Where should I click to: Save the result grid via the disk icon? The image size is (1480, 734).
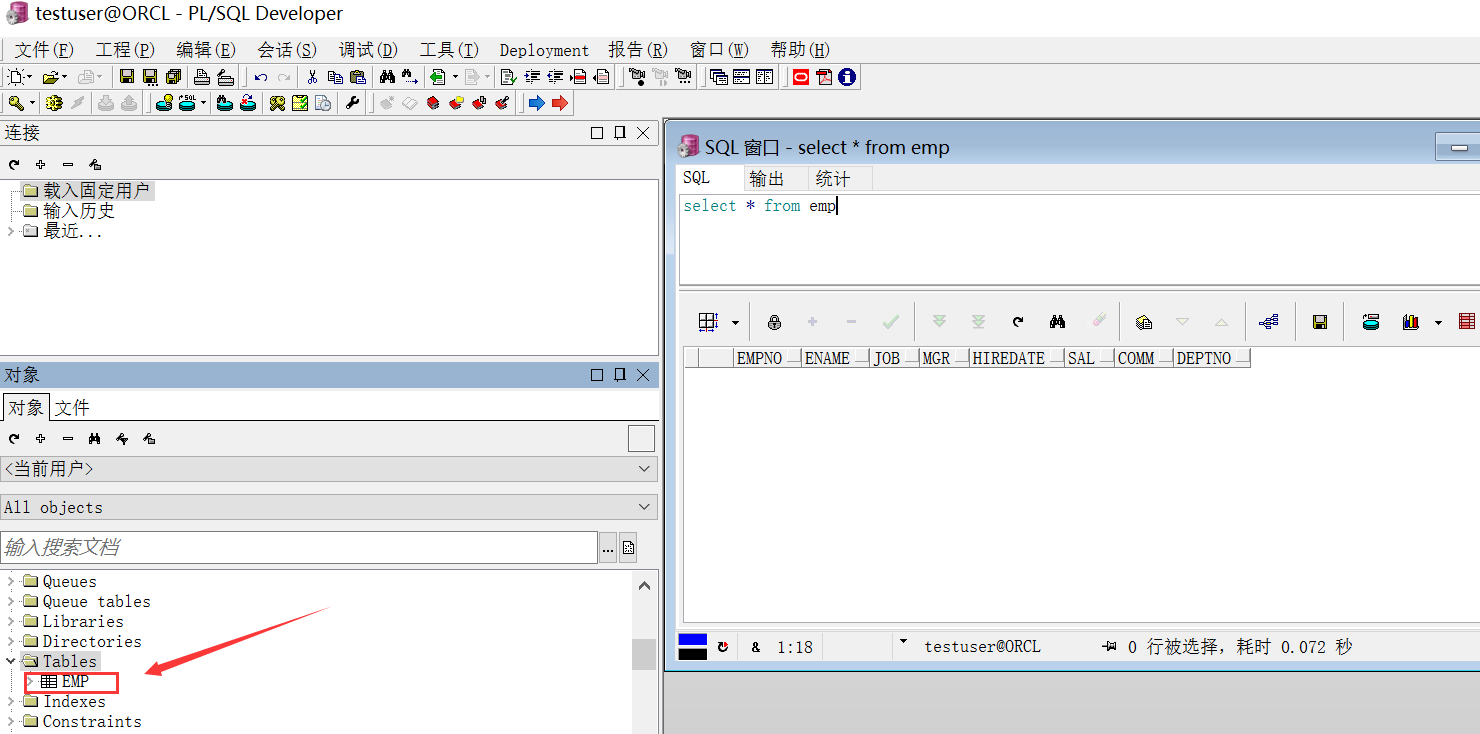tap(1320, 321)
